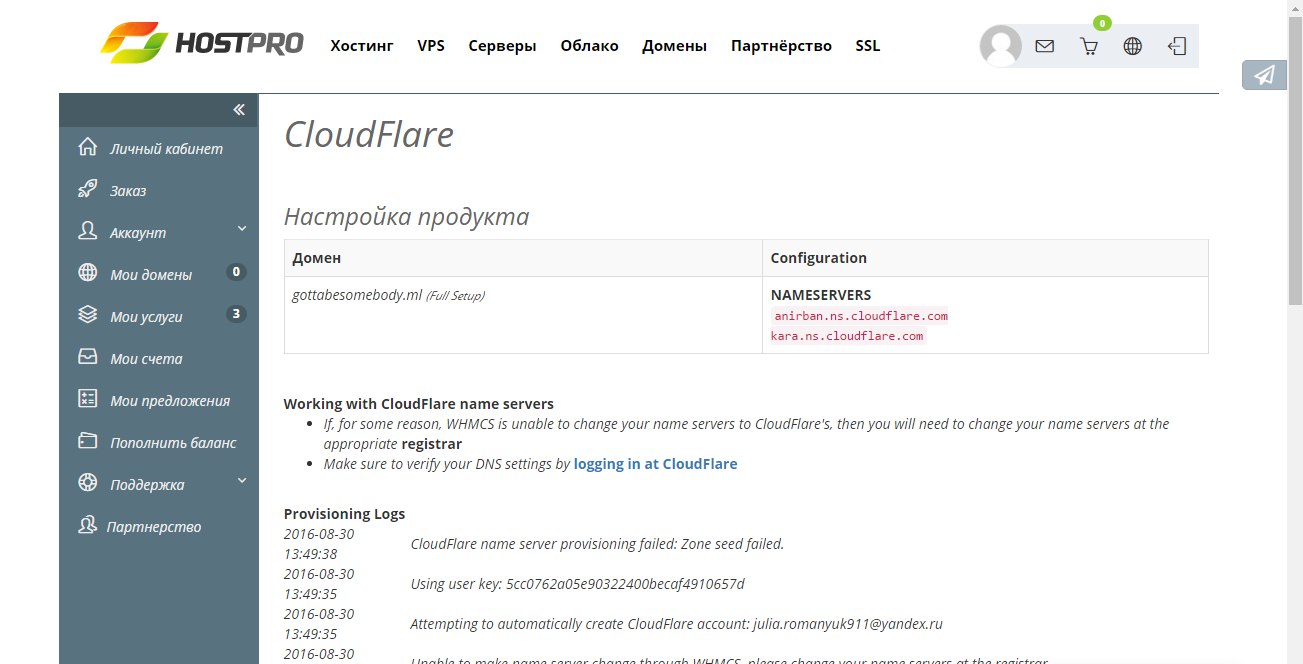Open Хостинг in top navigation

click(362, 46)
